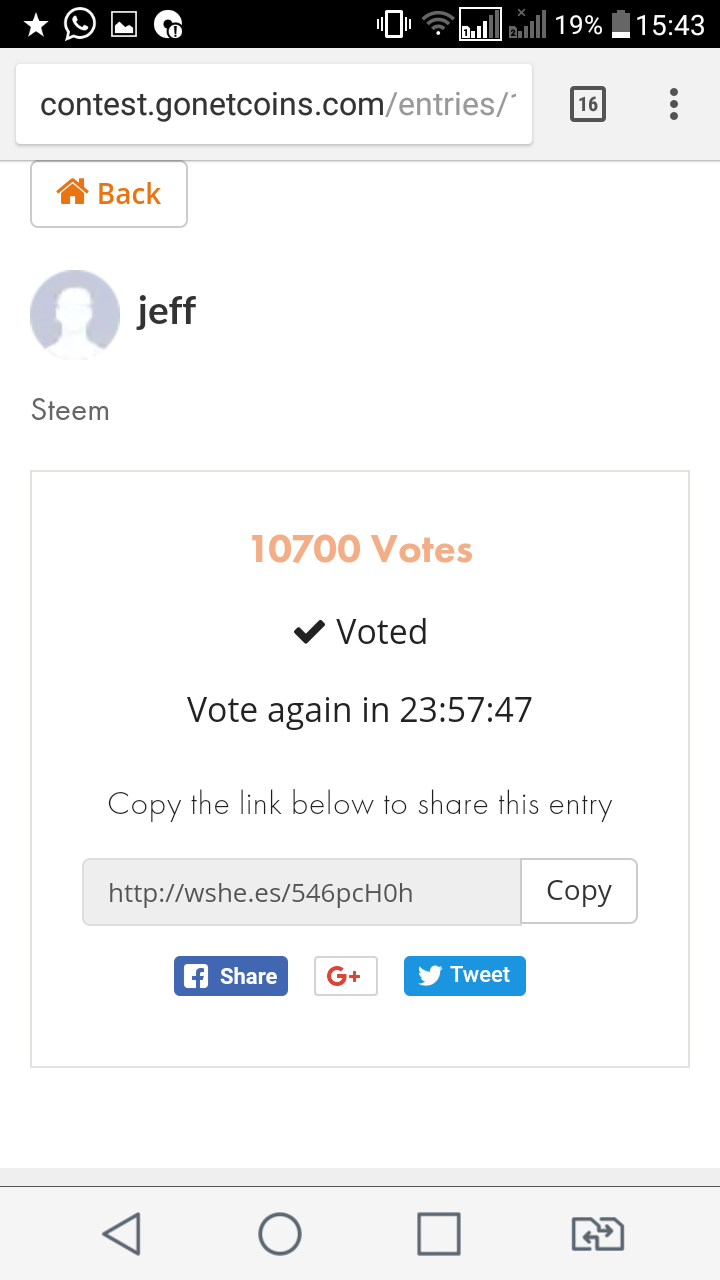Image resolution: width=720 pixels, height=1280 pixels.
Task: Tap the 10700 Votes count
Action: (x=361, y=549)
